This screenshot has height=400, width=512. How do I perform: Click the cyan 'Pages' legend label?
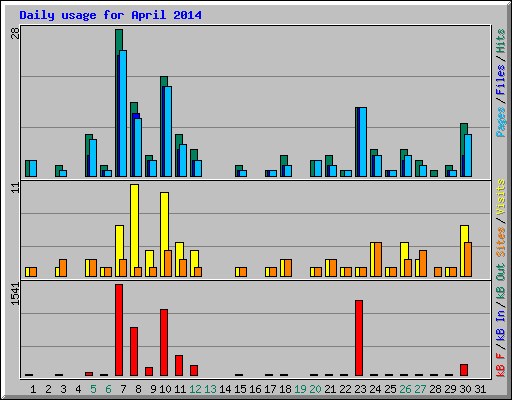(x=500, y=122)
